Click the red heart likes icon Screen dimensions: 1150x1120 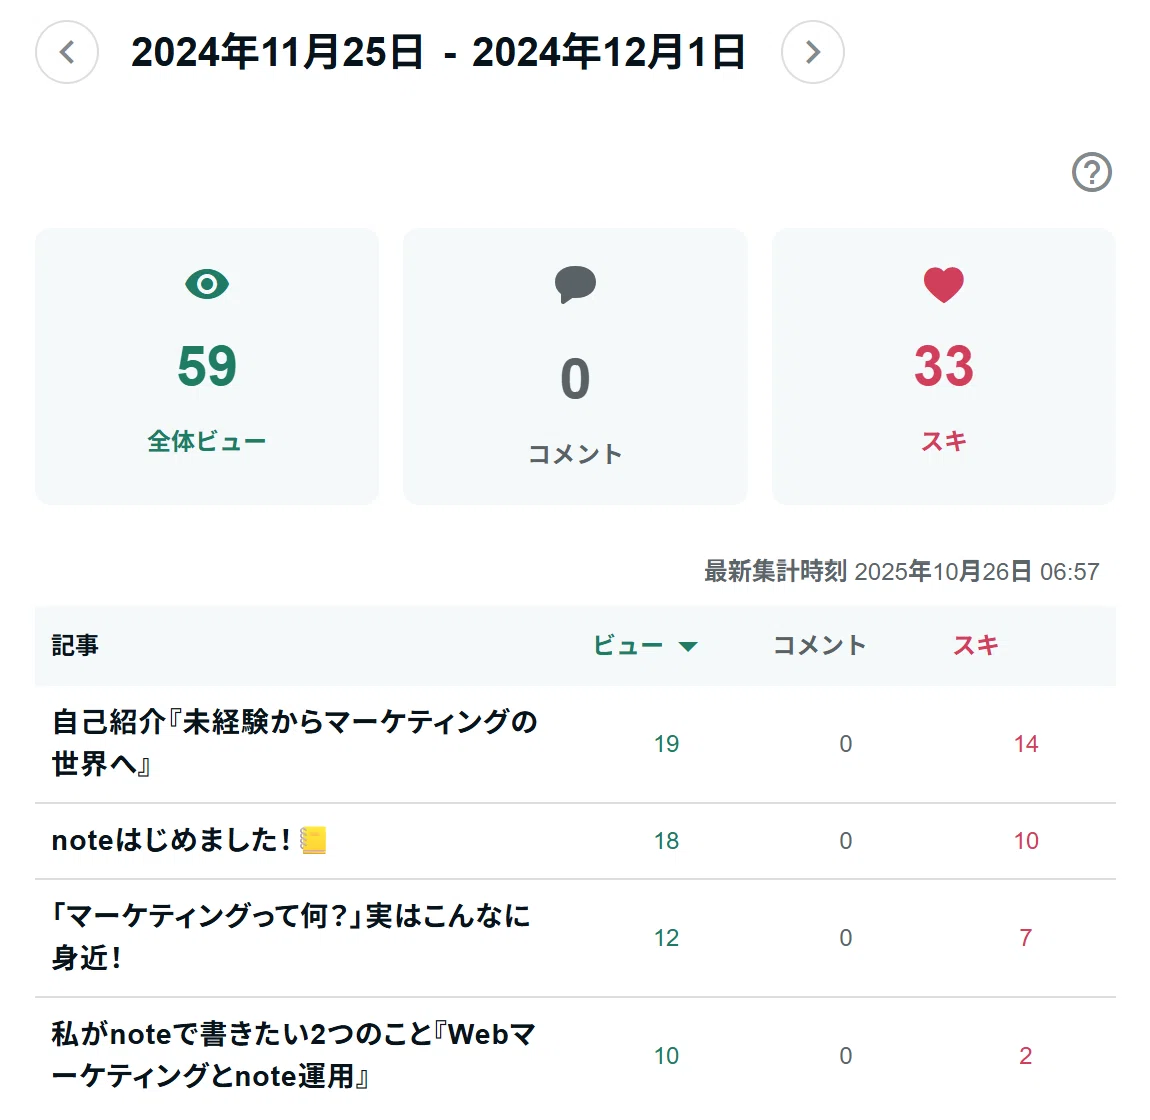pos(943,285)
